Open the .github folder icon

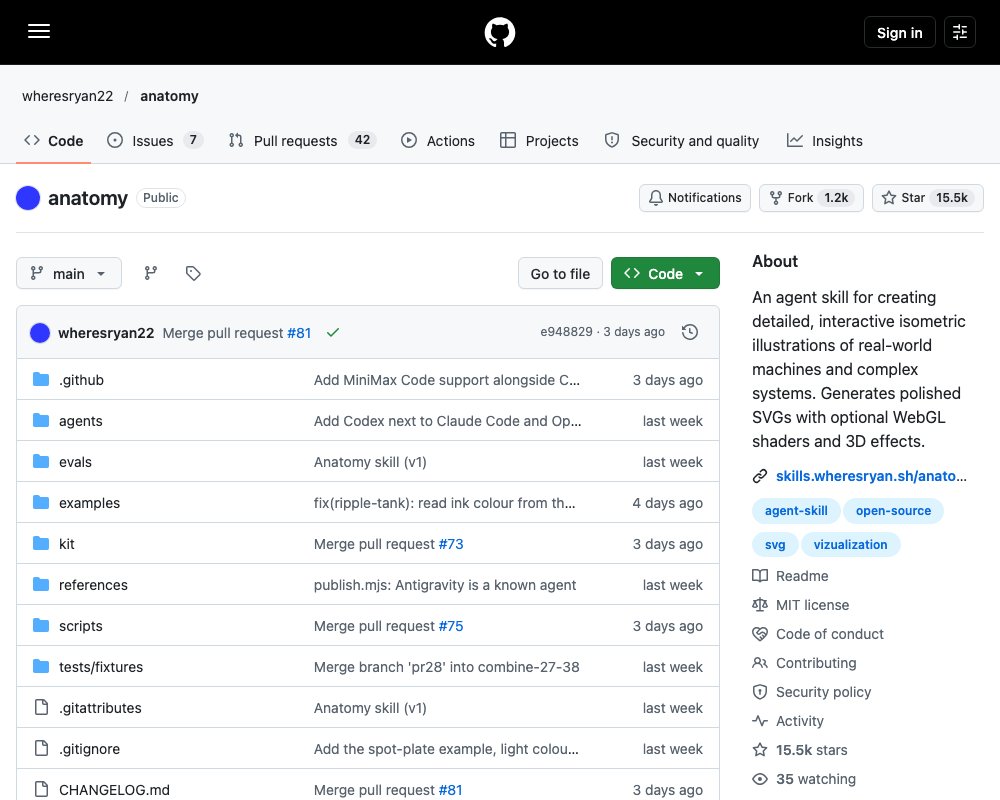(x=41, y=380)
